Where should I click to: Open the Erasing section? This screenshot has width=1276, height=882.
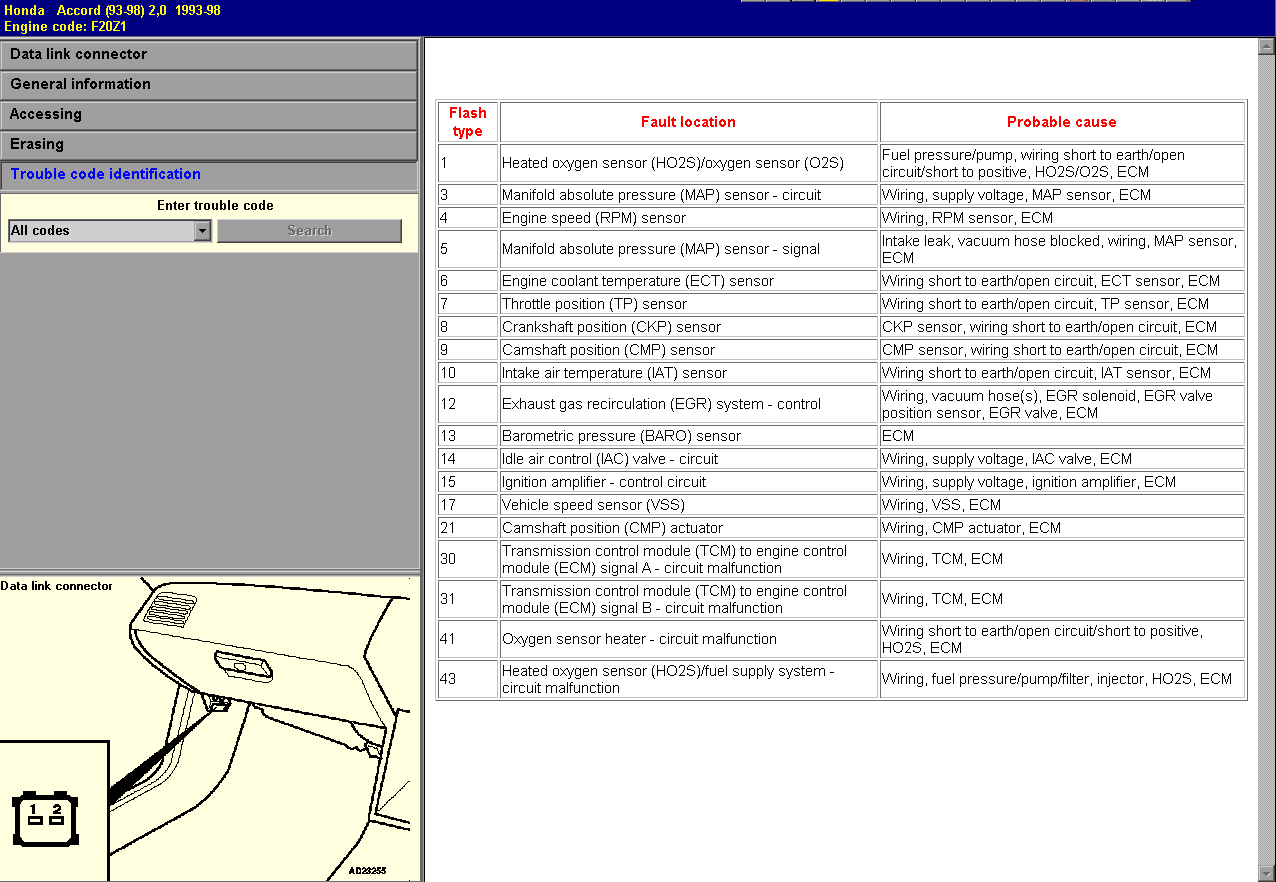tap(209, 145)
